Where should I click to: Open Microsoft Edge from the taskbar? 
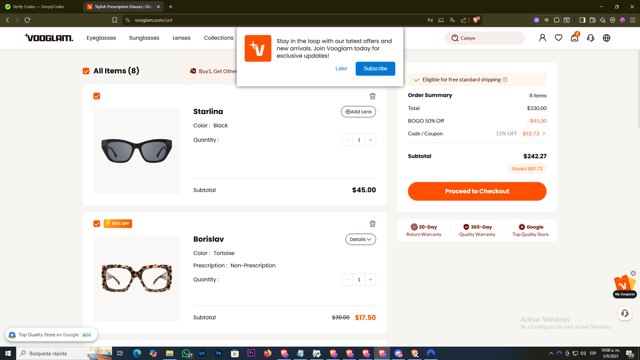pyautogui.click(x=137, y=353)
